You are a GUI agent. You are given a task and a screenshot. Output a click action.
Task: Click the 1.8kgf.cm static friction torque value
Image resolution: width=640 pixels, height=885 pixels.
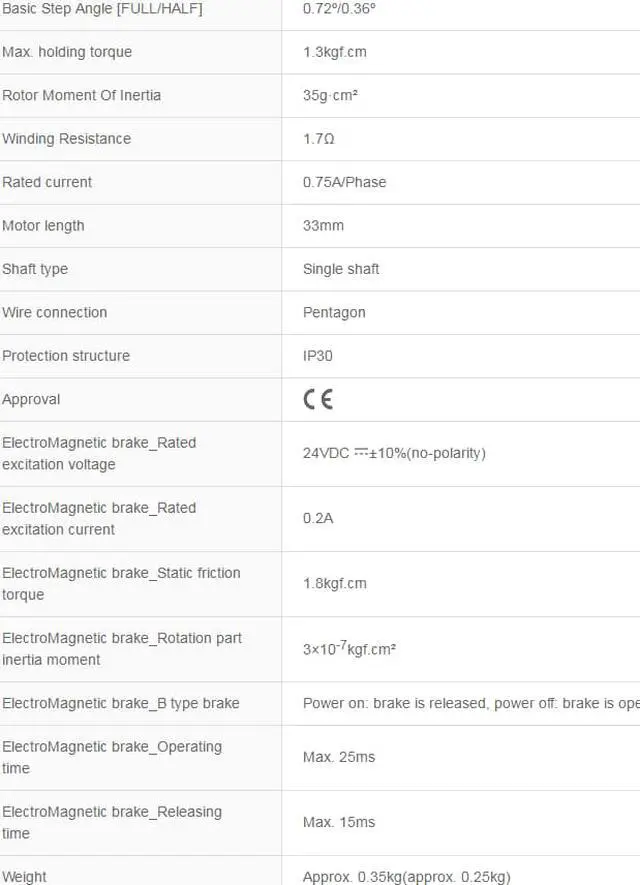coord(335,583)
